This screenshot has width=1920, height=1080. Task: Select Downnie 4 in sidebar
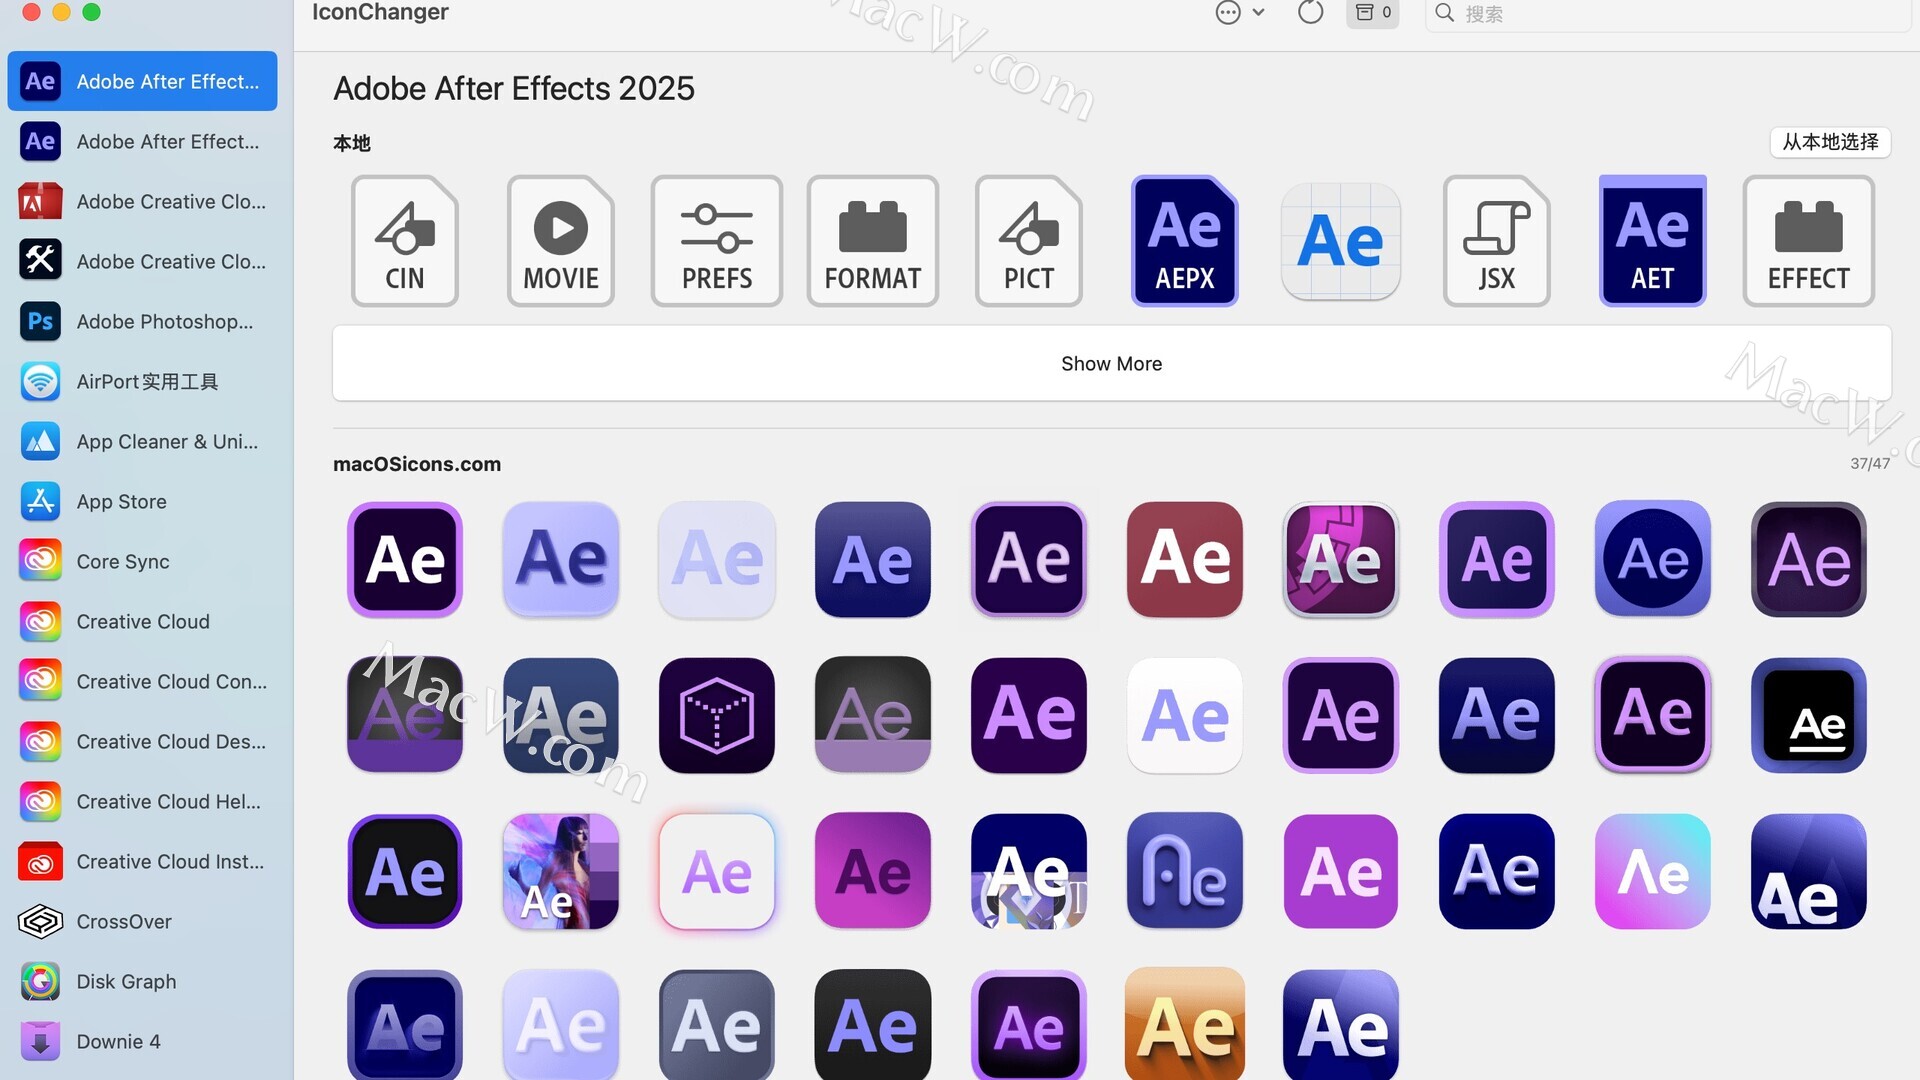tap(142, 1041)
